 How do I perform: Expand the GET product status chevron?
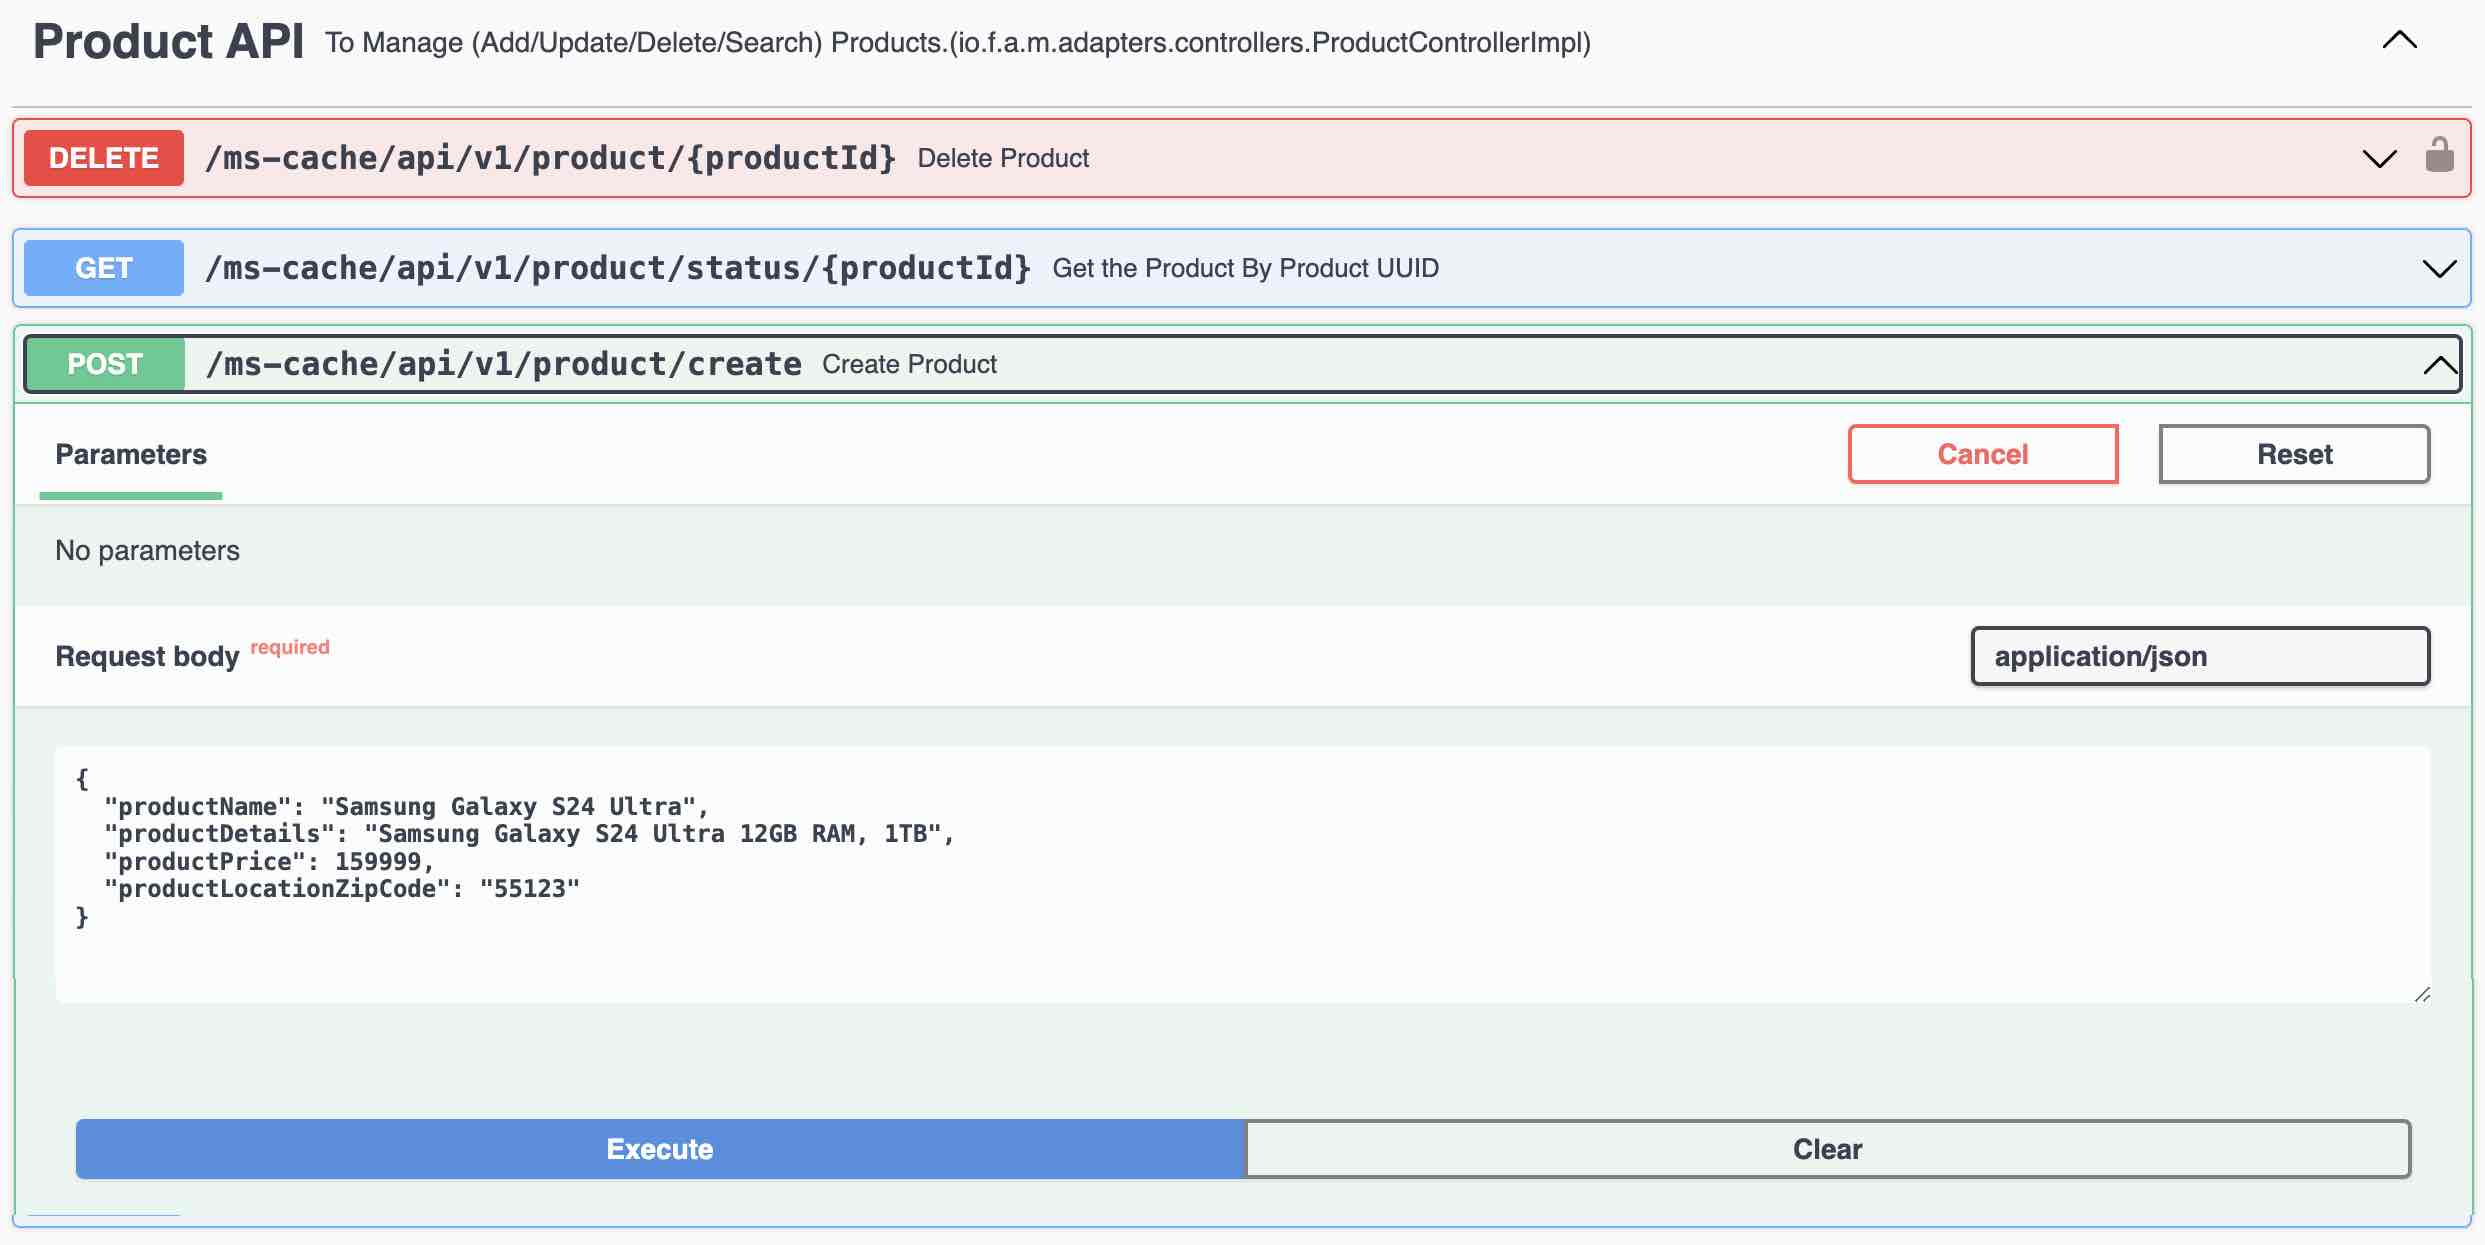pyautogui.click(x=2439, y=268)
